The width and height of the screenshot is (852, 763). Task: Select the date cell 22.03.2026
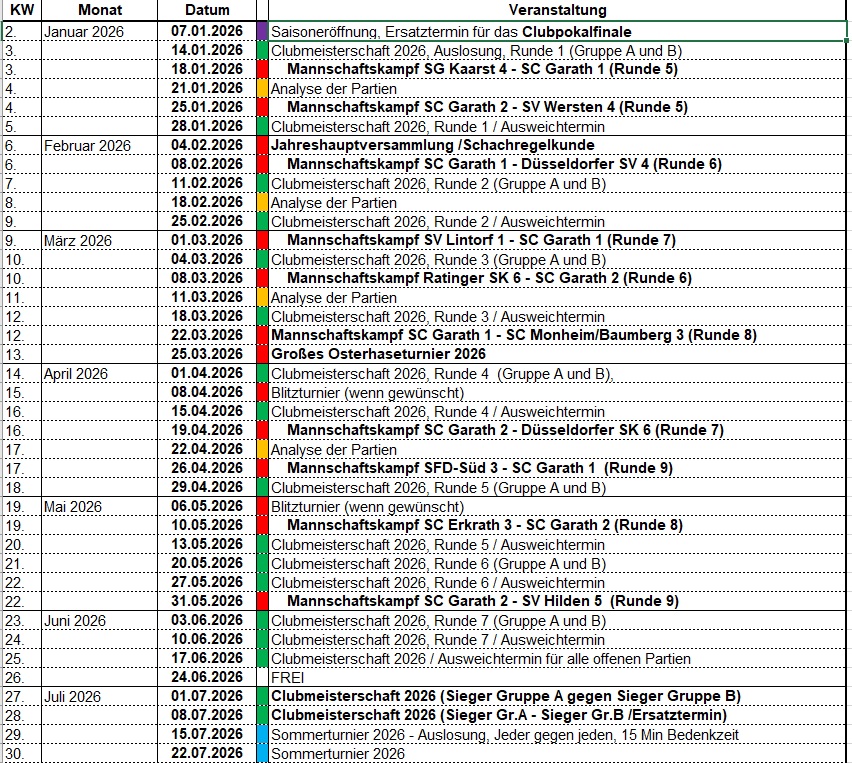point(207,335)
